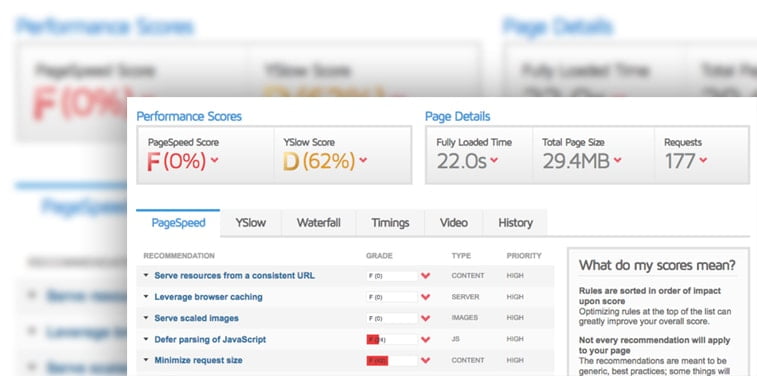Screen dimensions: 757x376
Task: Click CONTENT type in consistent URL row
Action: (468, 276)
